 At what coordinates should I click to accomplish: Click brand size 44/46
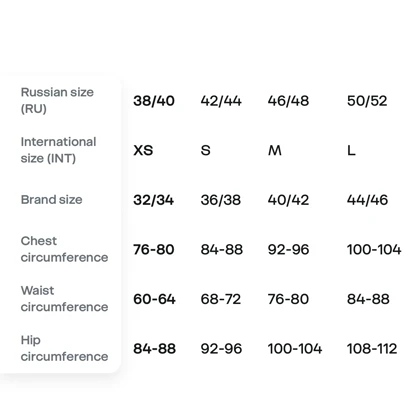click(x=367, y=200)
